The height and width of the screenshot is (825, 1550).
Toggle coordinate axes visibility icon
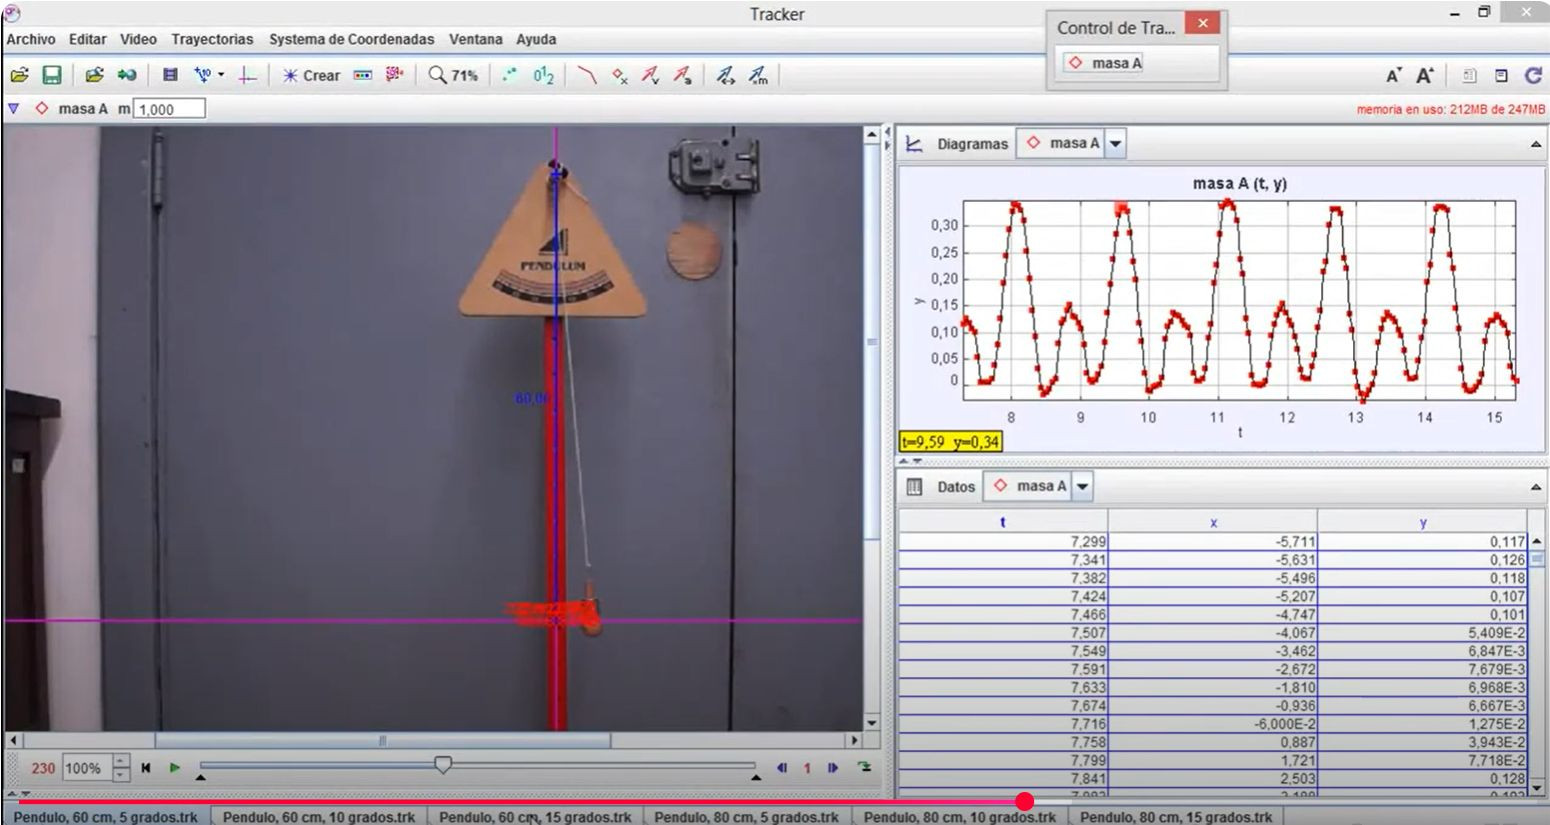point(247,75)
